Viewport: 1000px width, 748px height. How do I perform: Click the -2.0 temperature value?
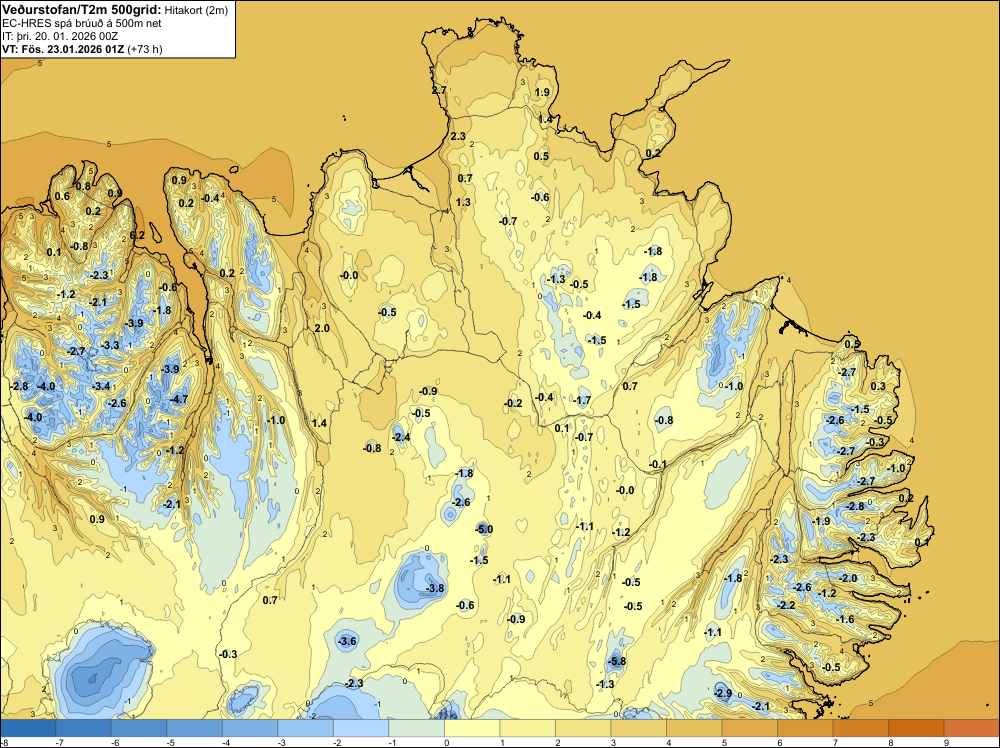click(849, 578)
